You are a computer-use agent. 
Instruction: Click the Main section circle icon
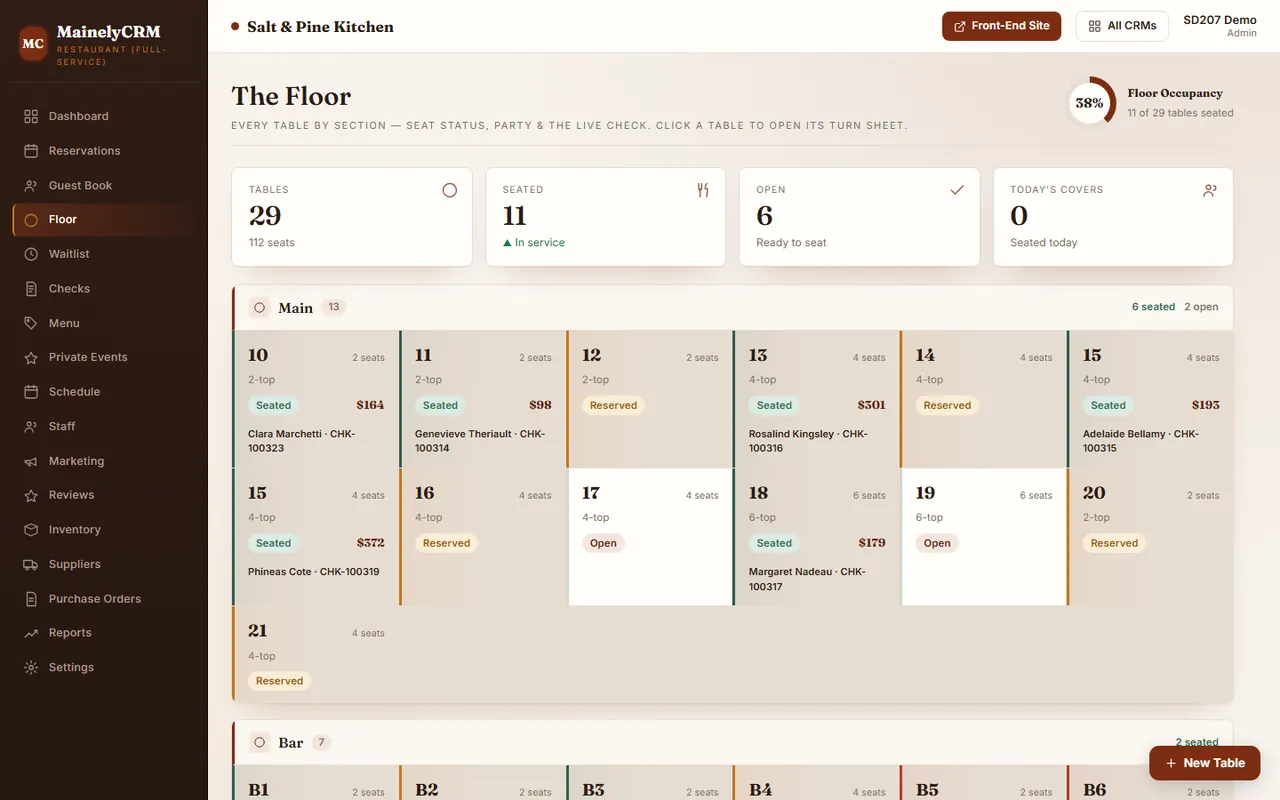[x=259, y=308]
